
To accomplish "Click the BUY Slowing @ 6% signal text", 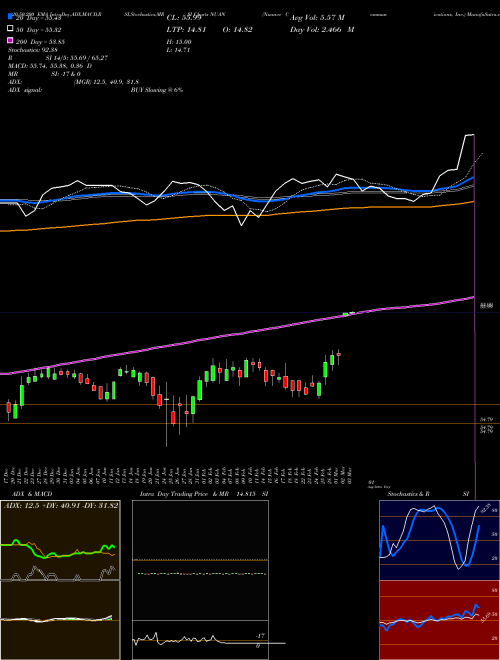I will click(157, 90).
